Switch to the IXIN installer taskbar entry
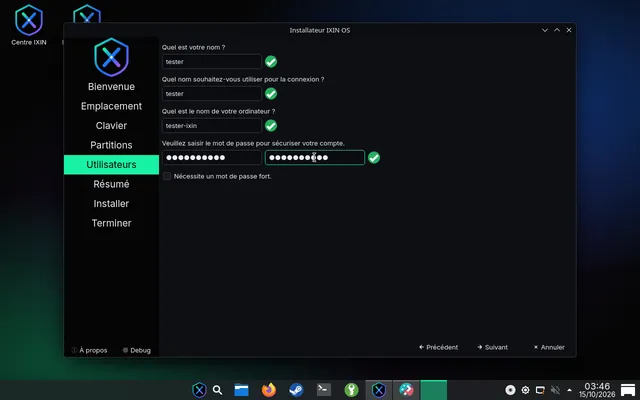 point(379,390)
